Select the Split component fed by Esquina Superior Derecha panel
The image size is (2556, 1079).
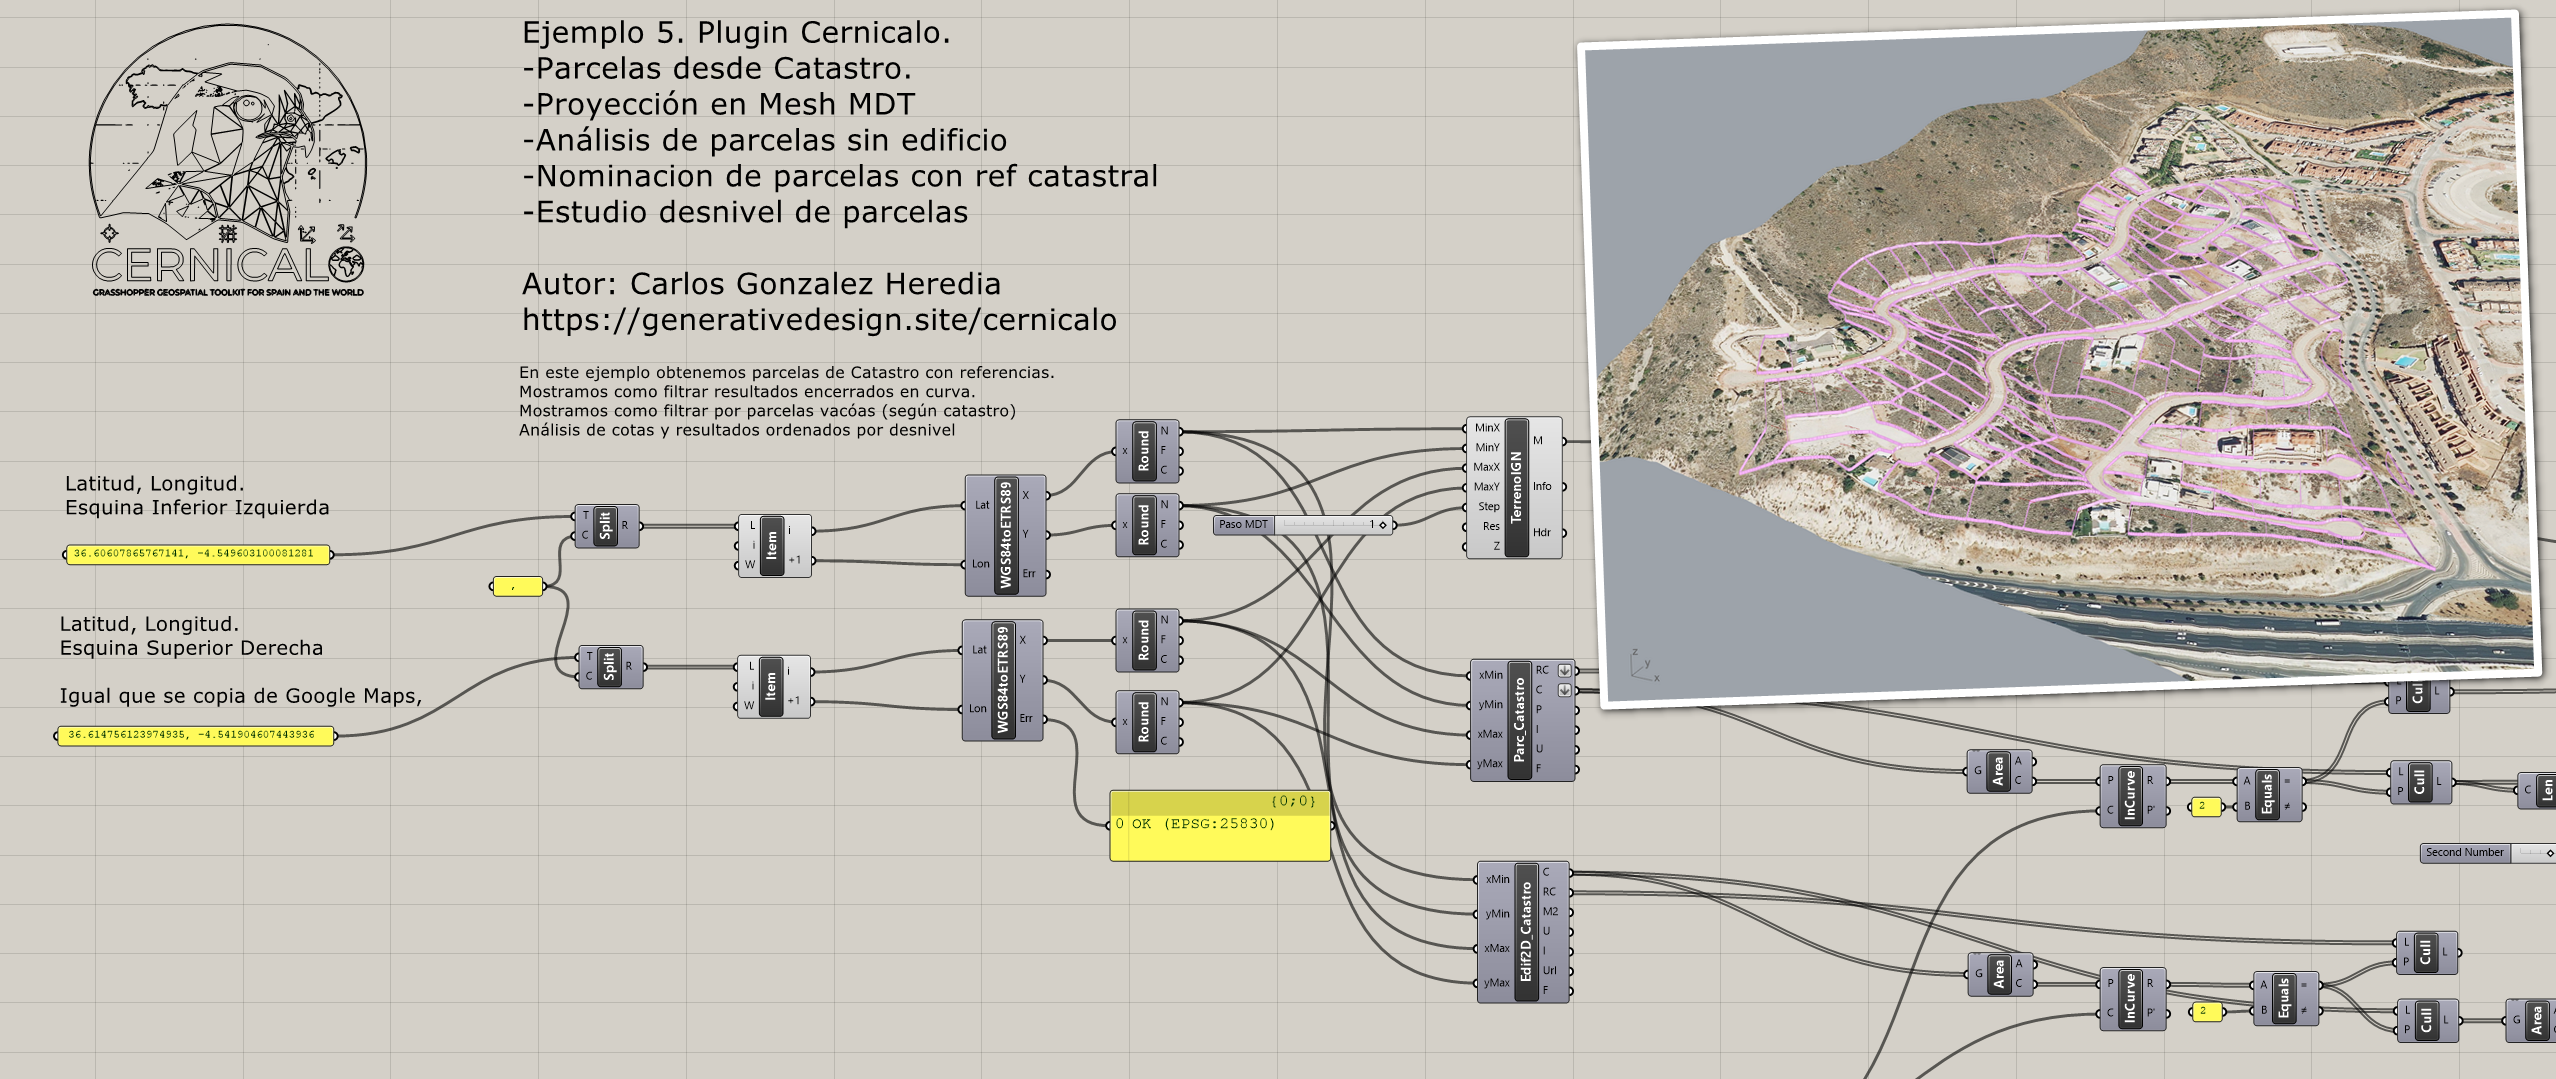[610, 667]
